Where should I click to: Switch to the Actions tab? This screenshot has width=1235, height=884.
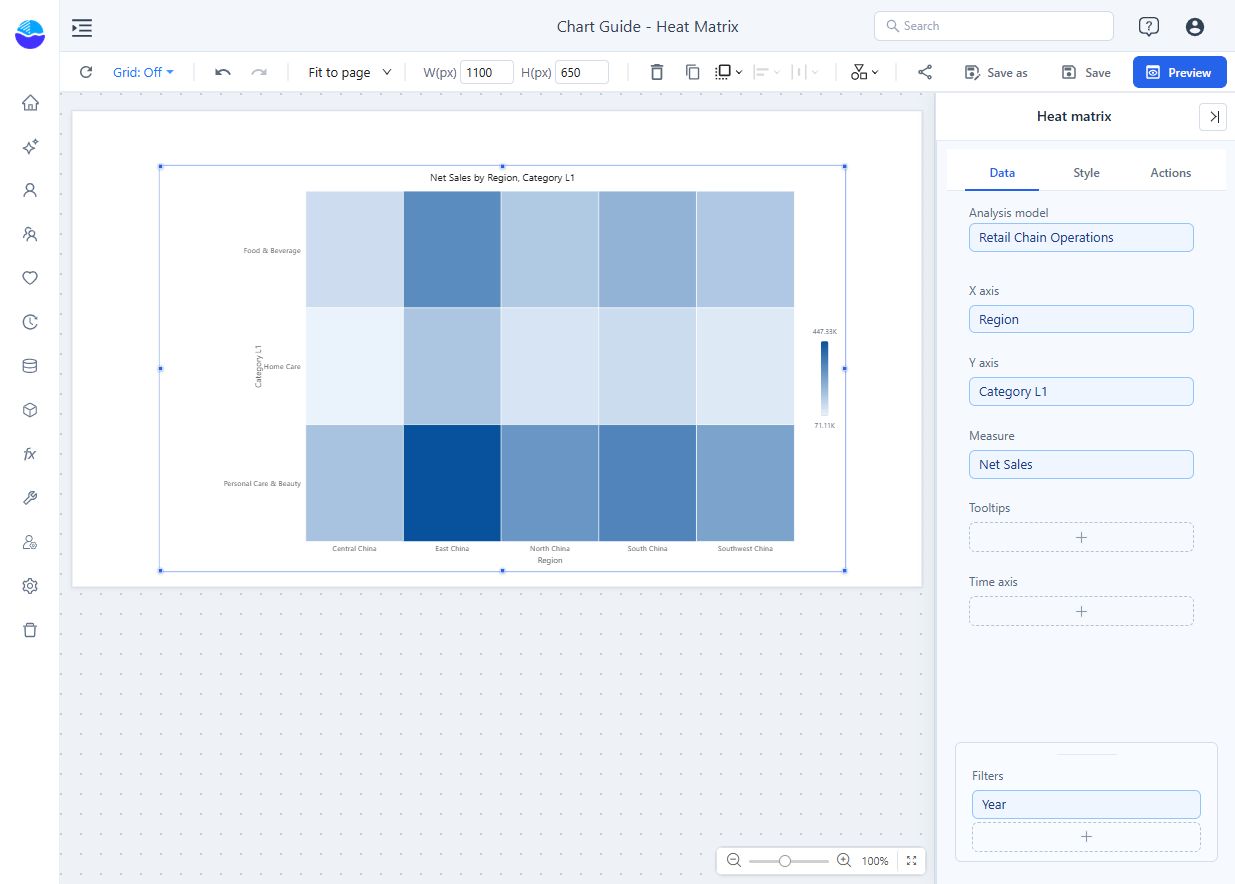[x=1170, y=173]
